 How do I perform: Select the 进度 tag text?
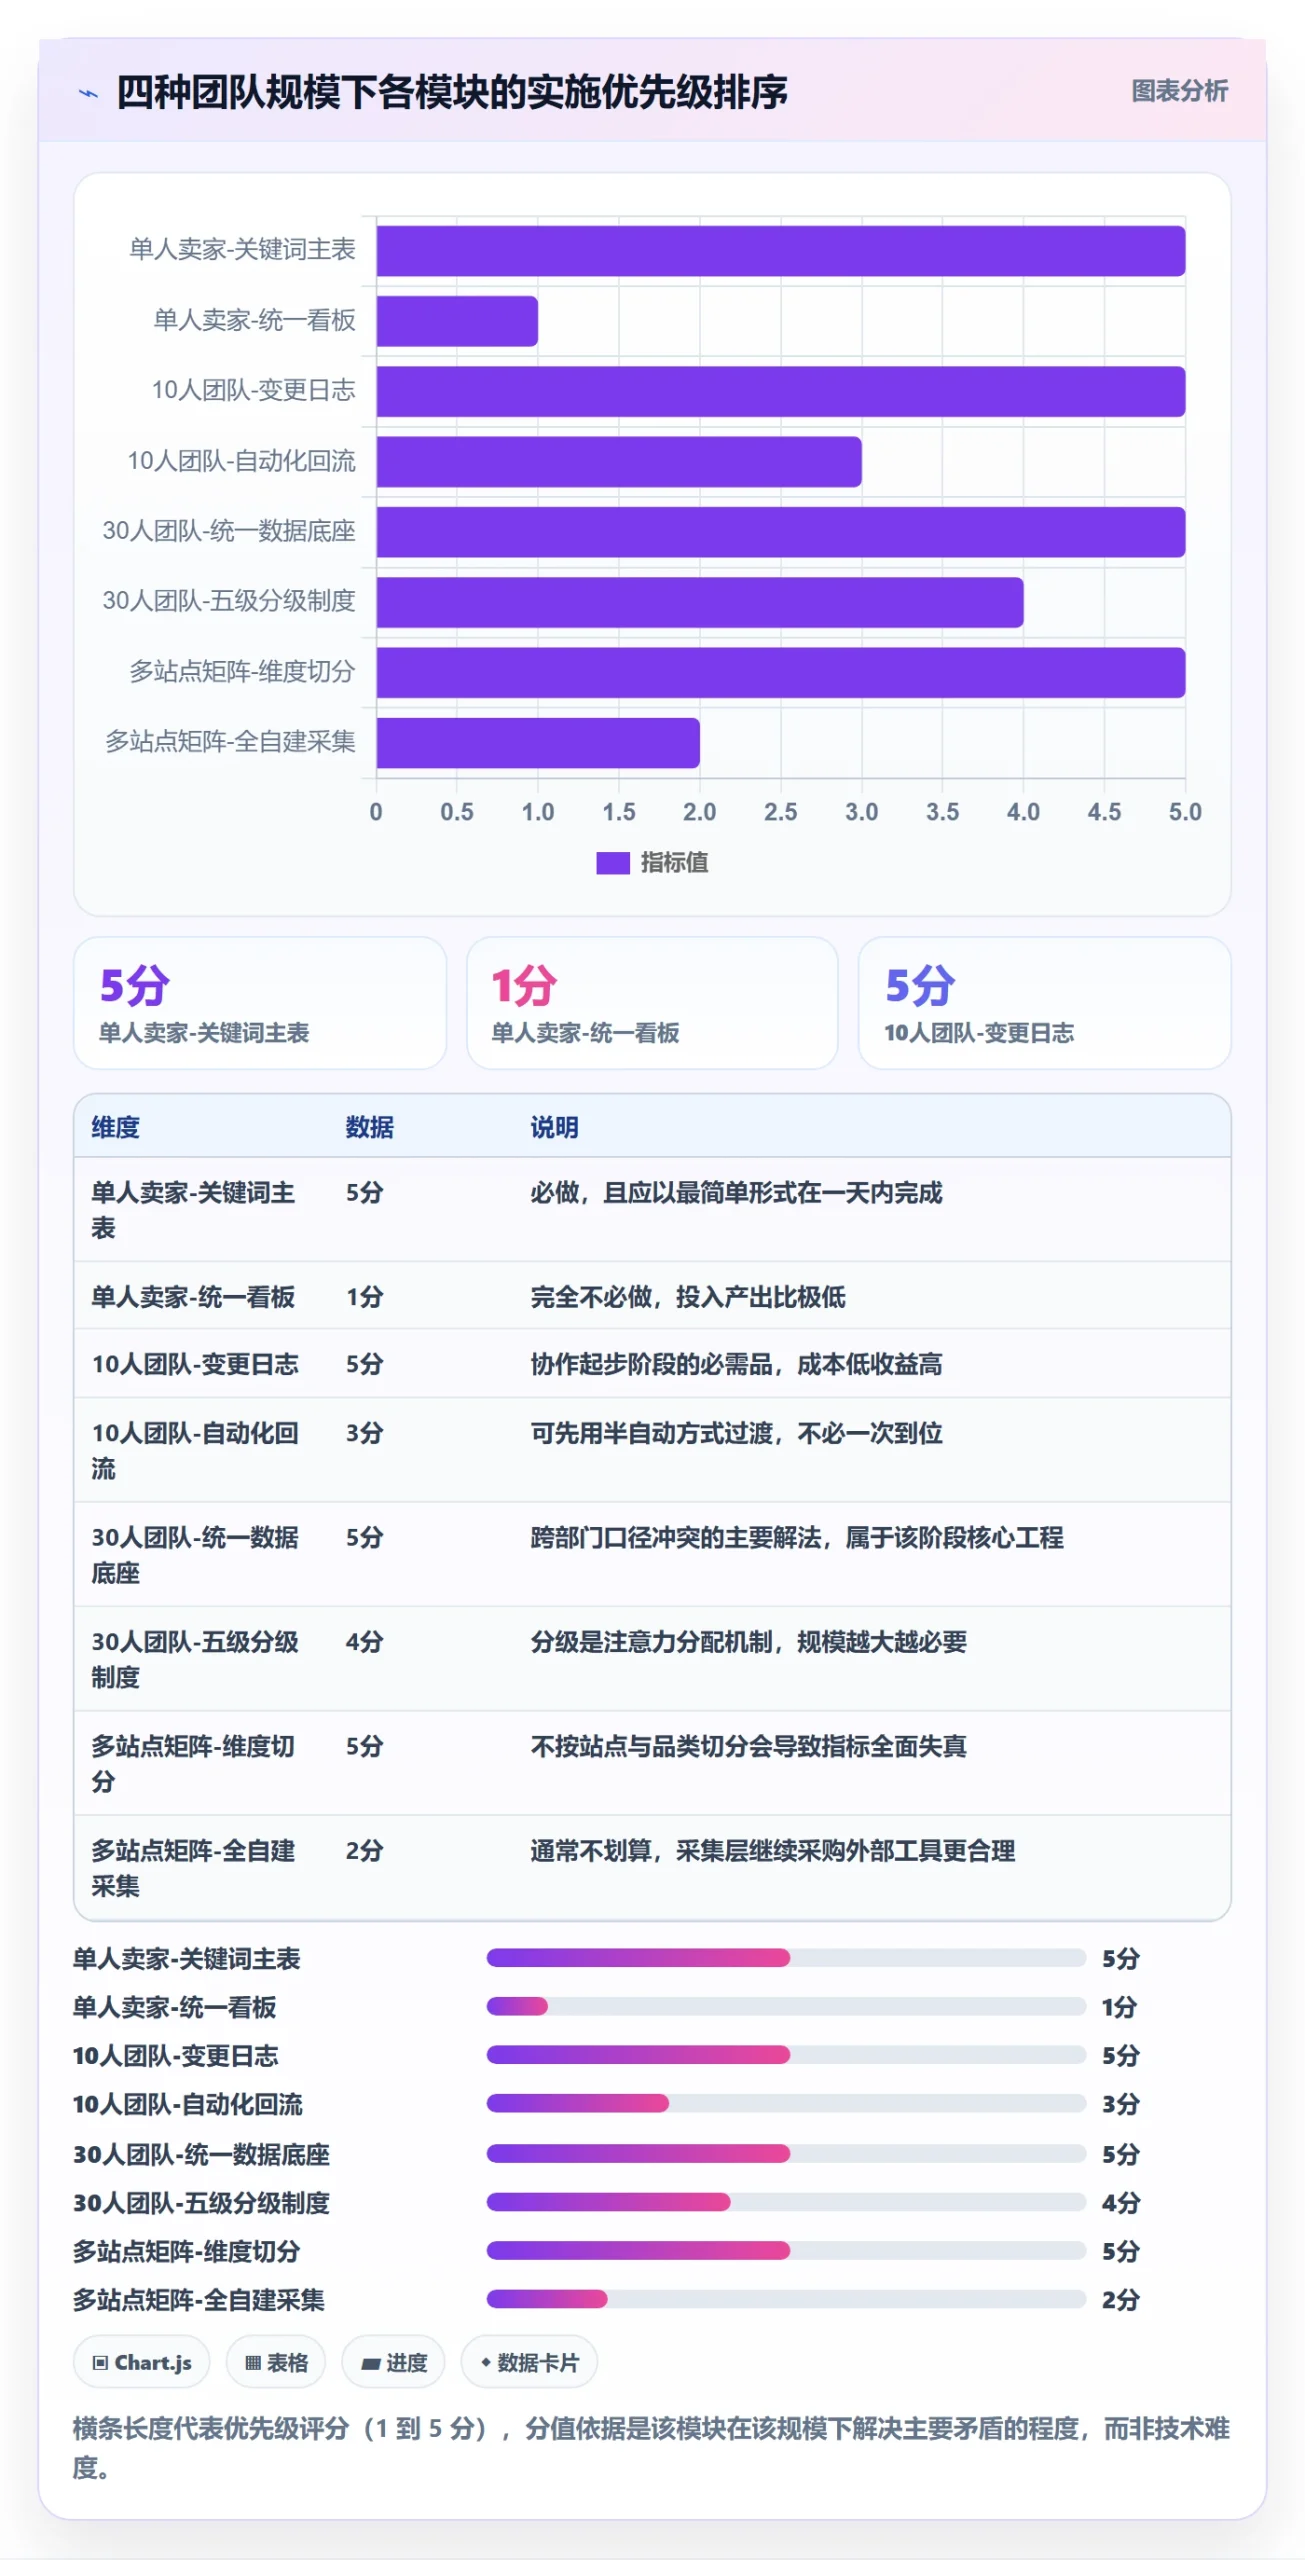[x=407, y=2363]
